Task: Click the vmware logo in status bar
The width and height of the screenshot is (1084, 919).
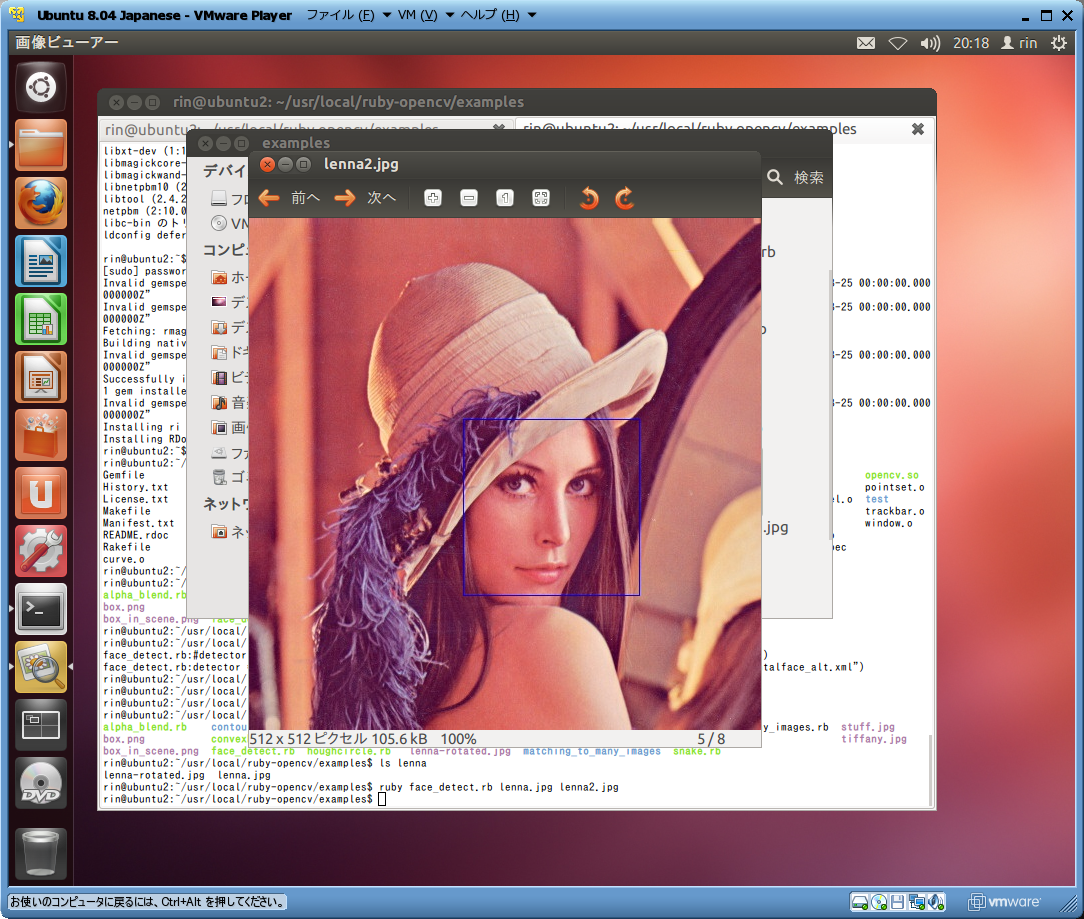Action: (x=1004, y=902)
